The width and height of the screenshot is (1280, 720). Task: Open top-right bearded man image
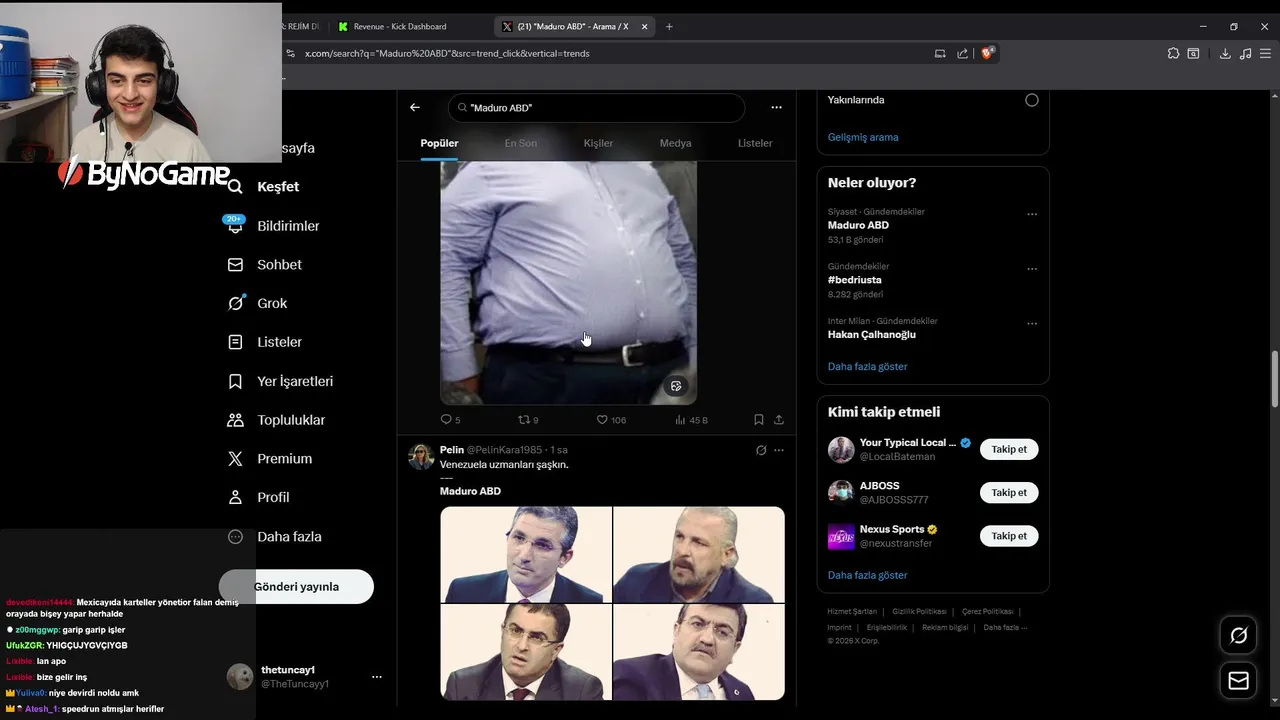pos(699,554)
